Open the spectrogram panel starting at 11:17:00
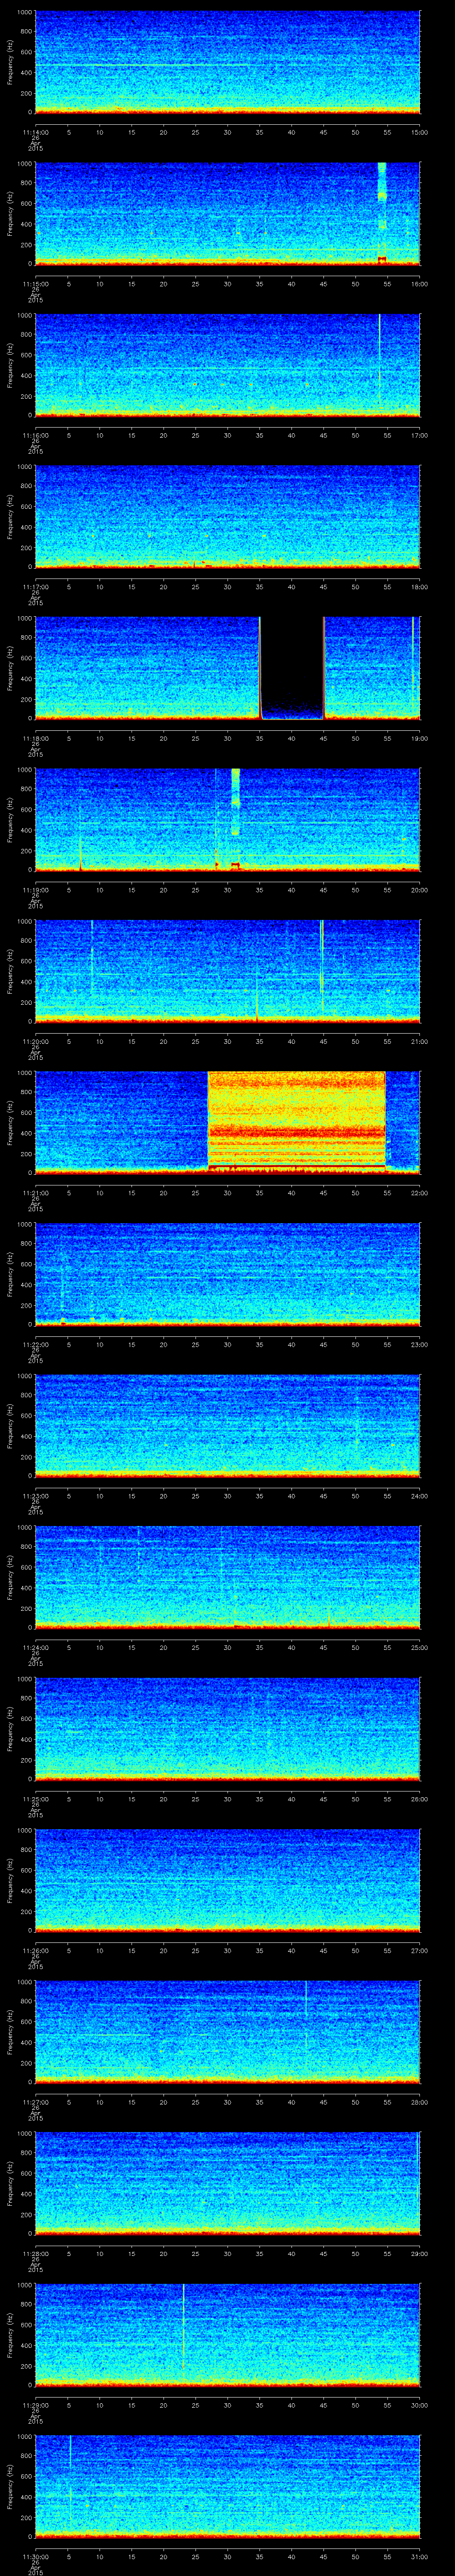This screenshot has height=2576, width=455. pos(228,516)
